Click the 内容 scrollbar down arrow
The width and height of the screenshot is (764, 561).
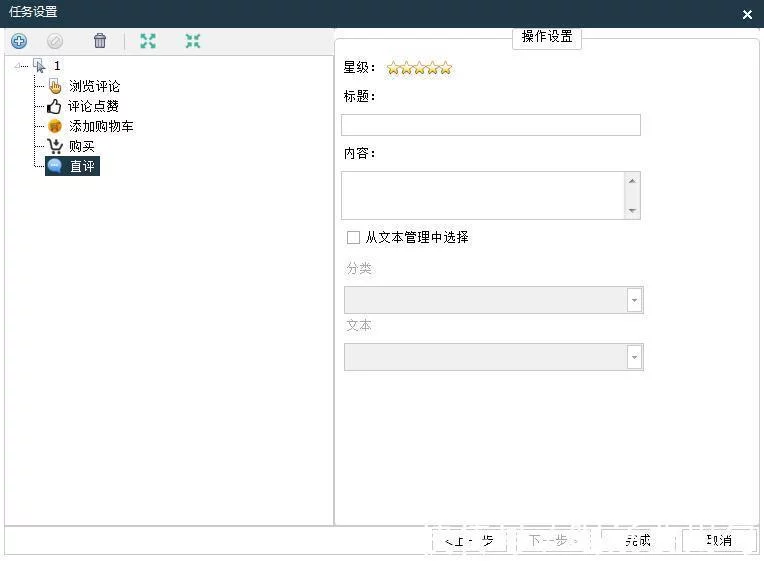(632, 211)
